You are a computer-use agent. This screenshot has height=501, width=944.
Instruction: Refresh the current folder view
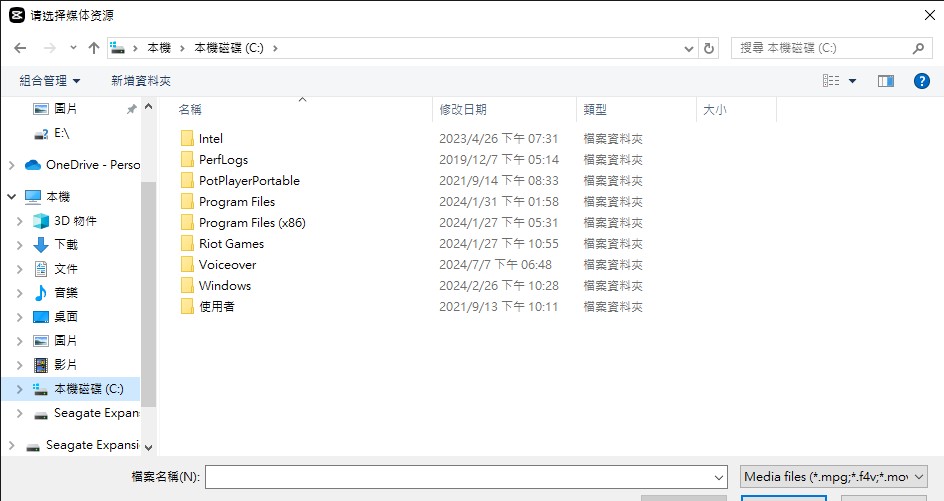pyautogui.click(x=709, y=48)
